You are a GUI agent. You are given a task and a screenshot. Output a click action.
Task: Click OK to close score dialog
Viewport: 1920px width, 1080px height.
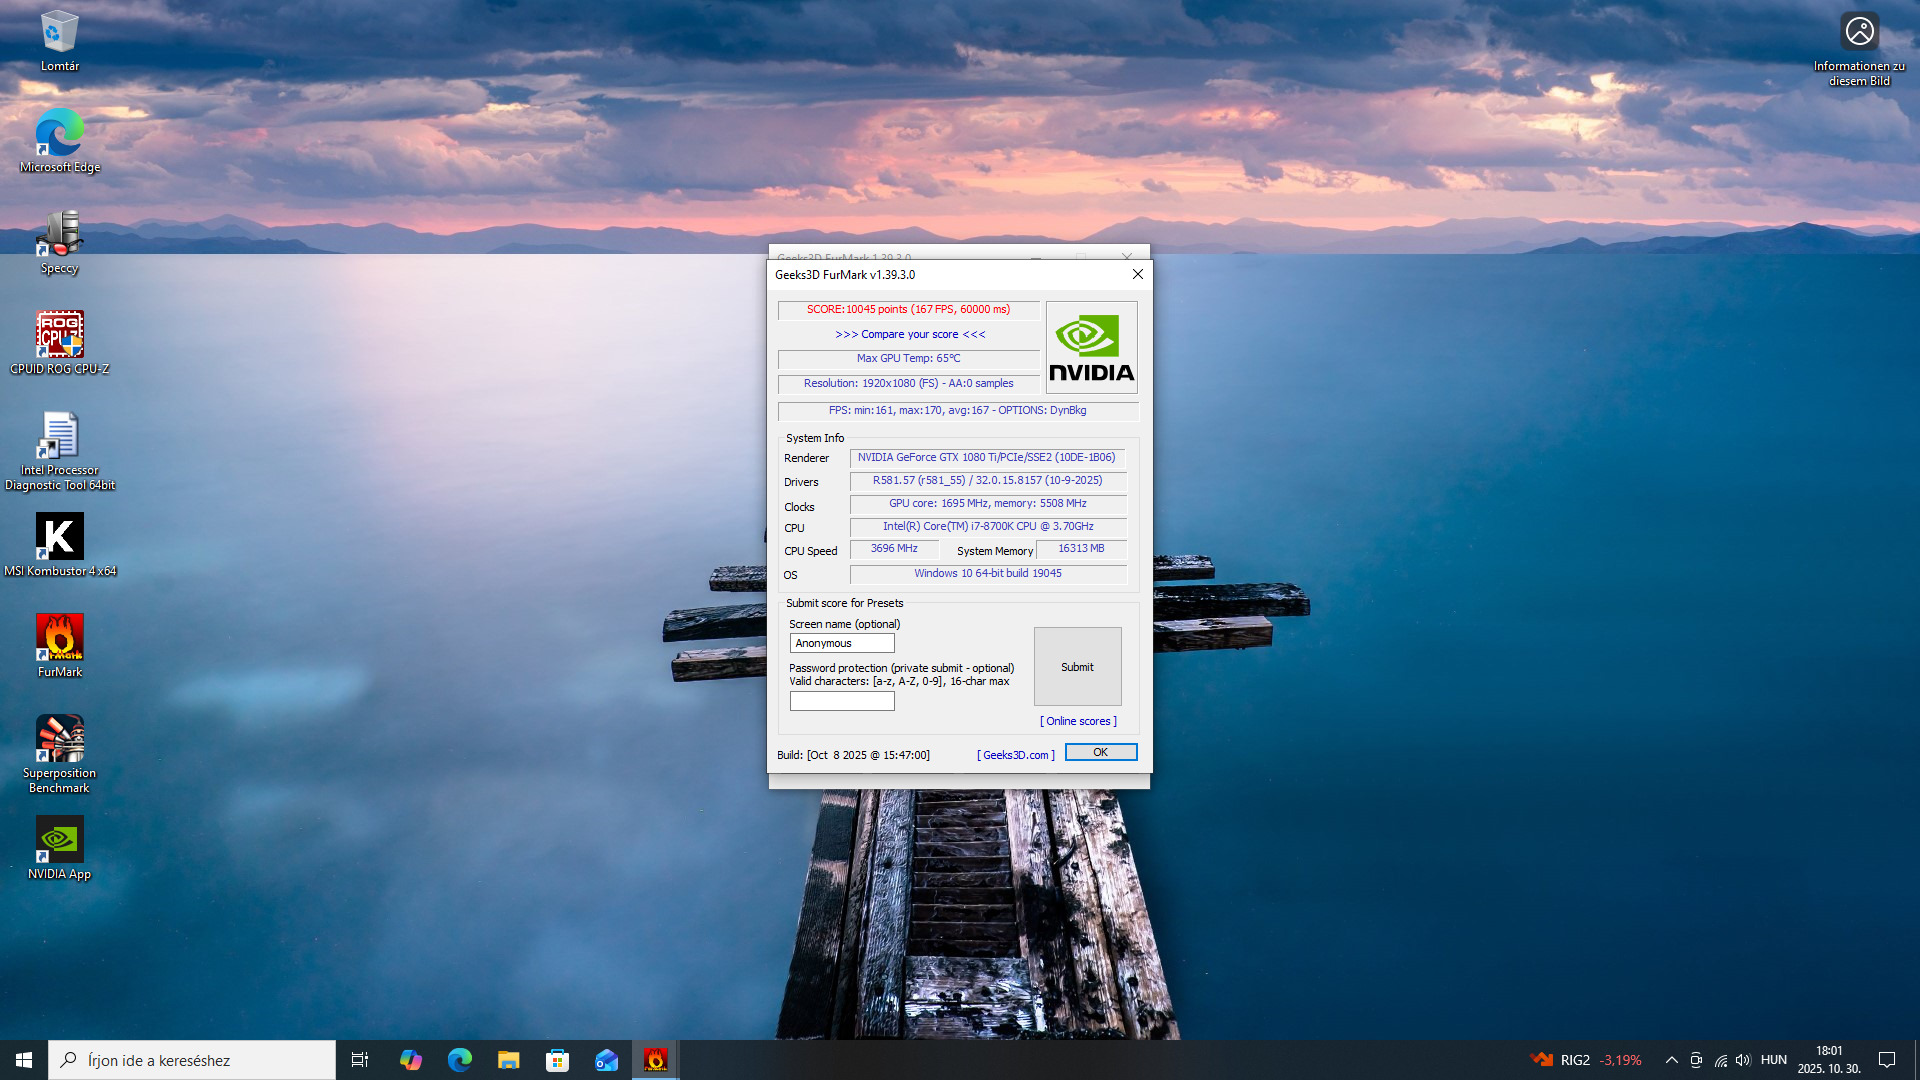[1100, 752]
